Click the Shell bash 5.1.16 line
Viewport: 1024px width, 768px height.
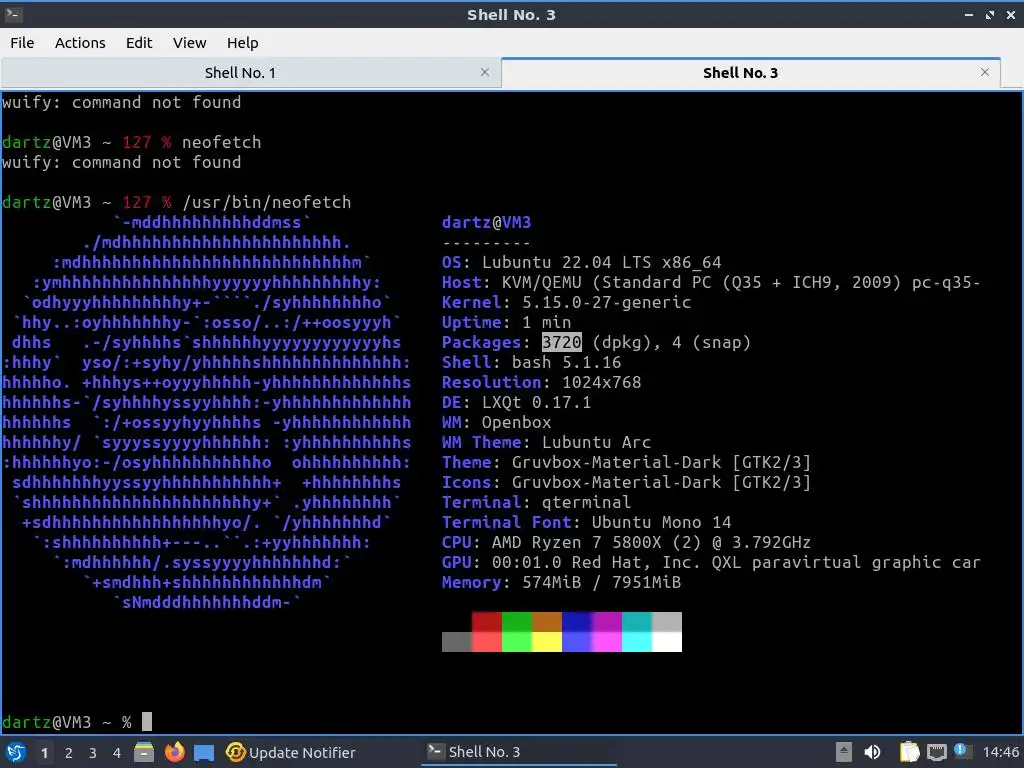tap(532, 362)
